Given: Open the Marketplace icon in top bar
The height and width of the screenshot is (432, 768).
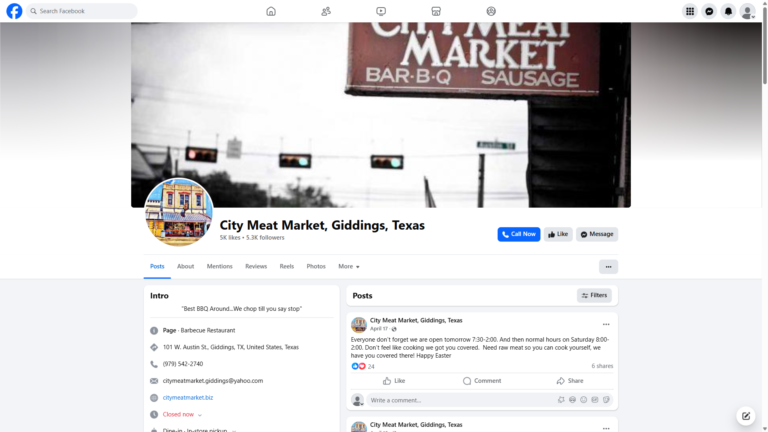Looking at the screenshot, I should (436, 11).
